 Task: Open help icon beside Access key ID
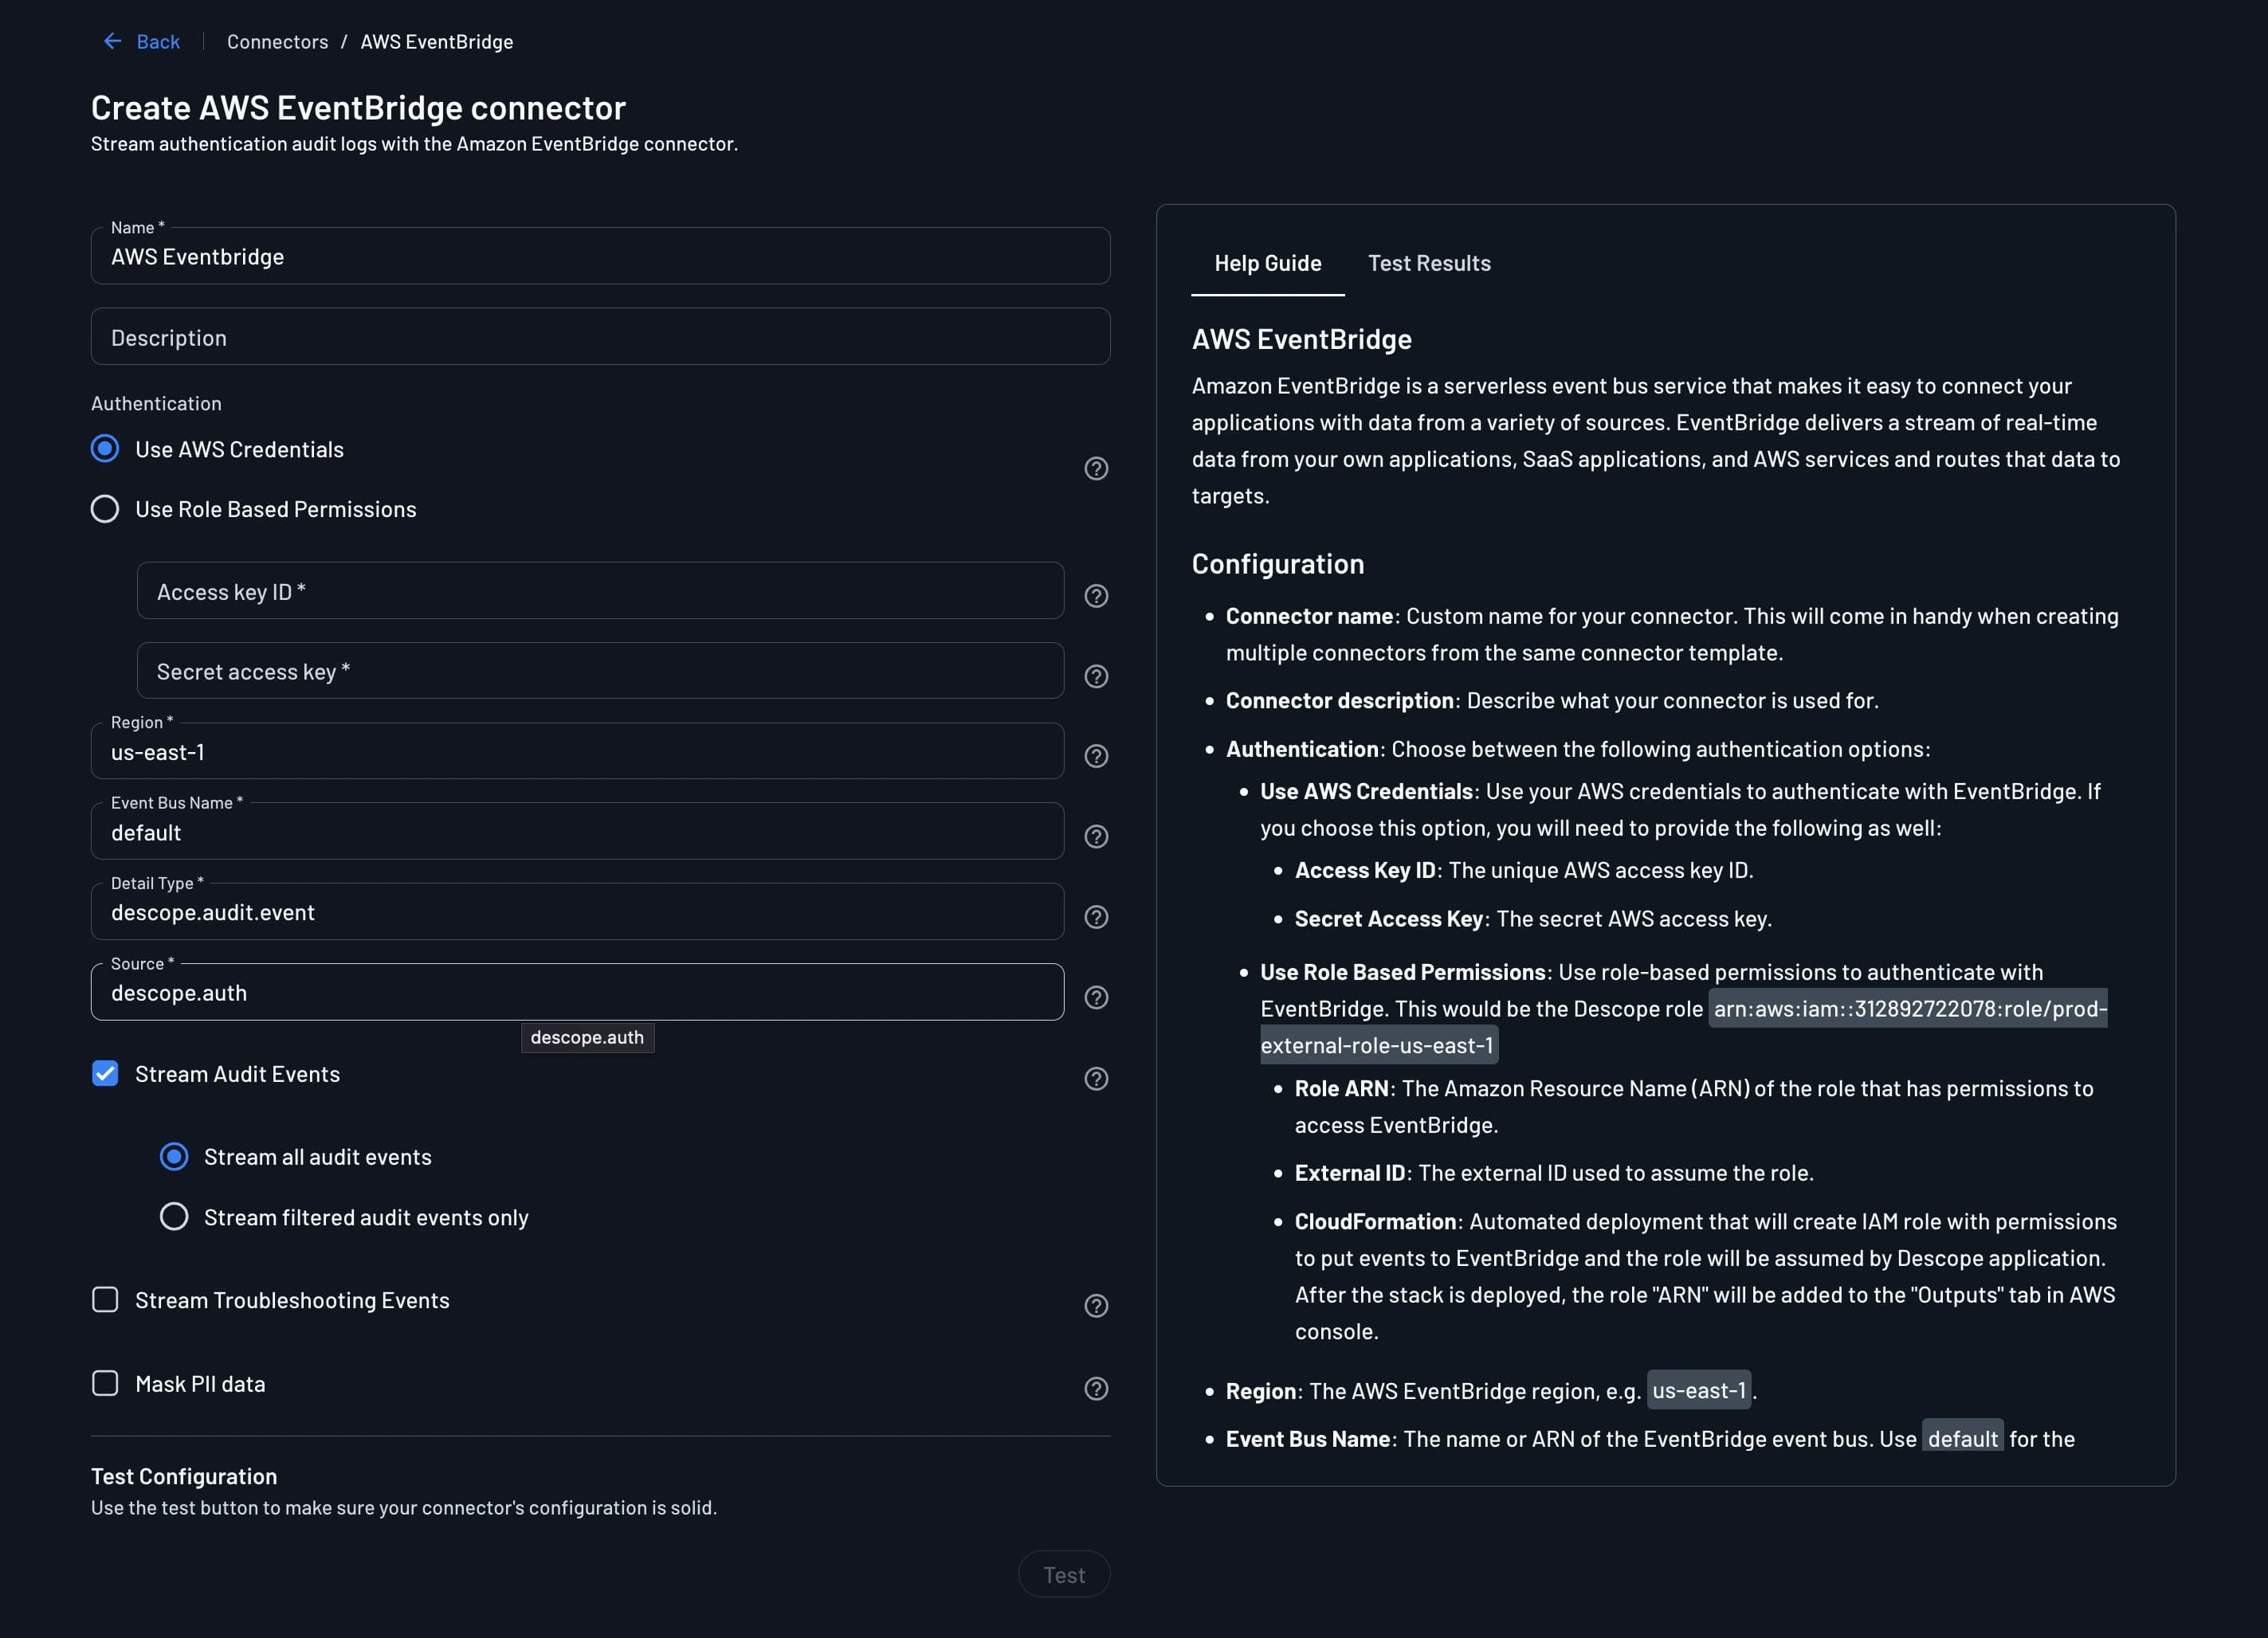pyautogui.click(x=1096, y=595)
